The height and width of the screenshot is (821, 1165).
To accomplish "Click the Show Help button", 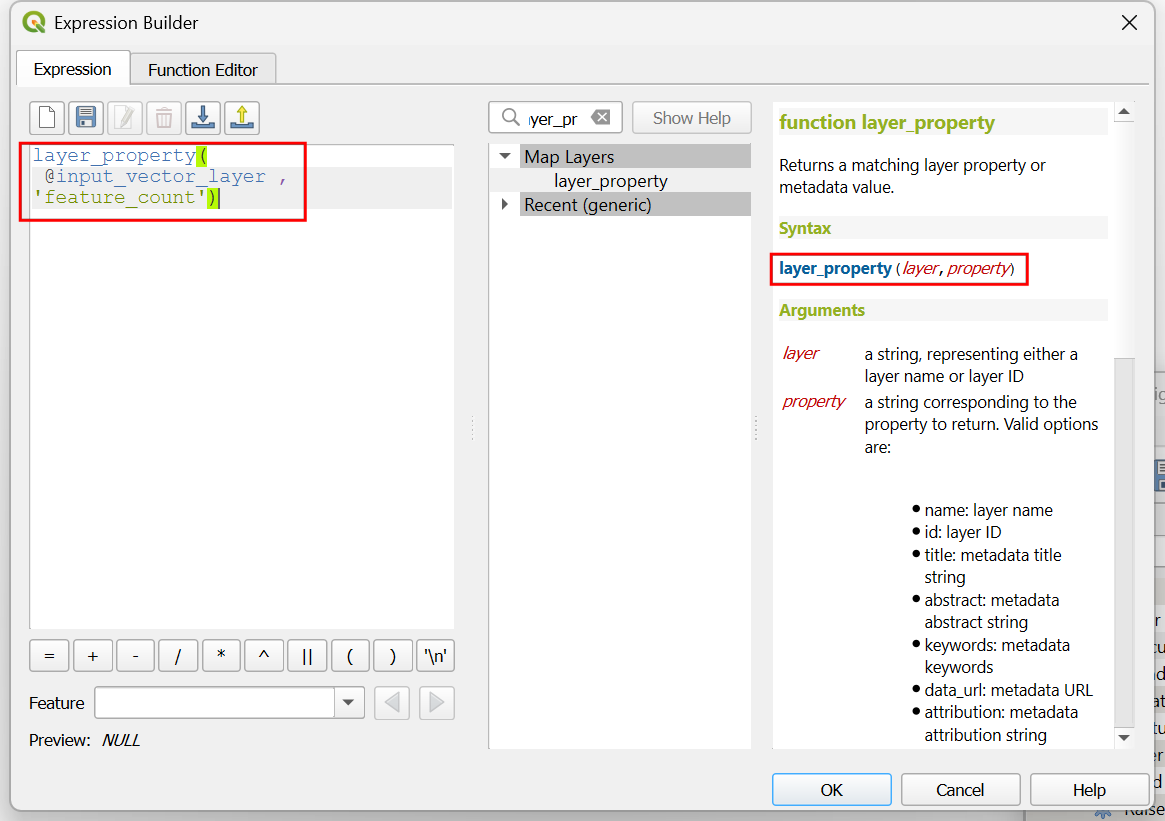I will tap(691, 118).
